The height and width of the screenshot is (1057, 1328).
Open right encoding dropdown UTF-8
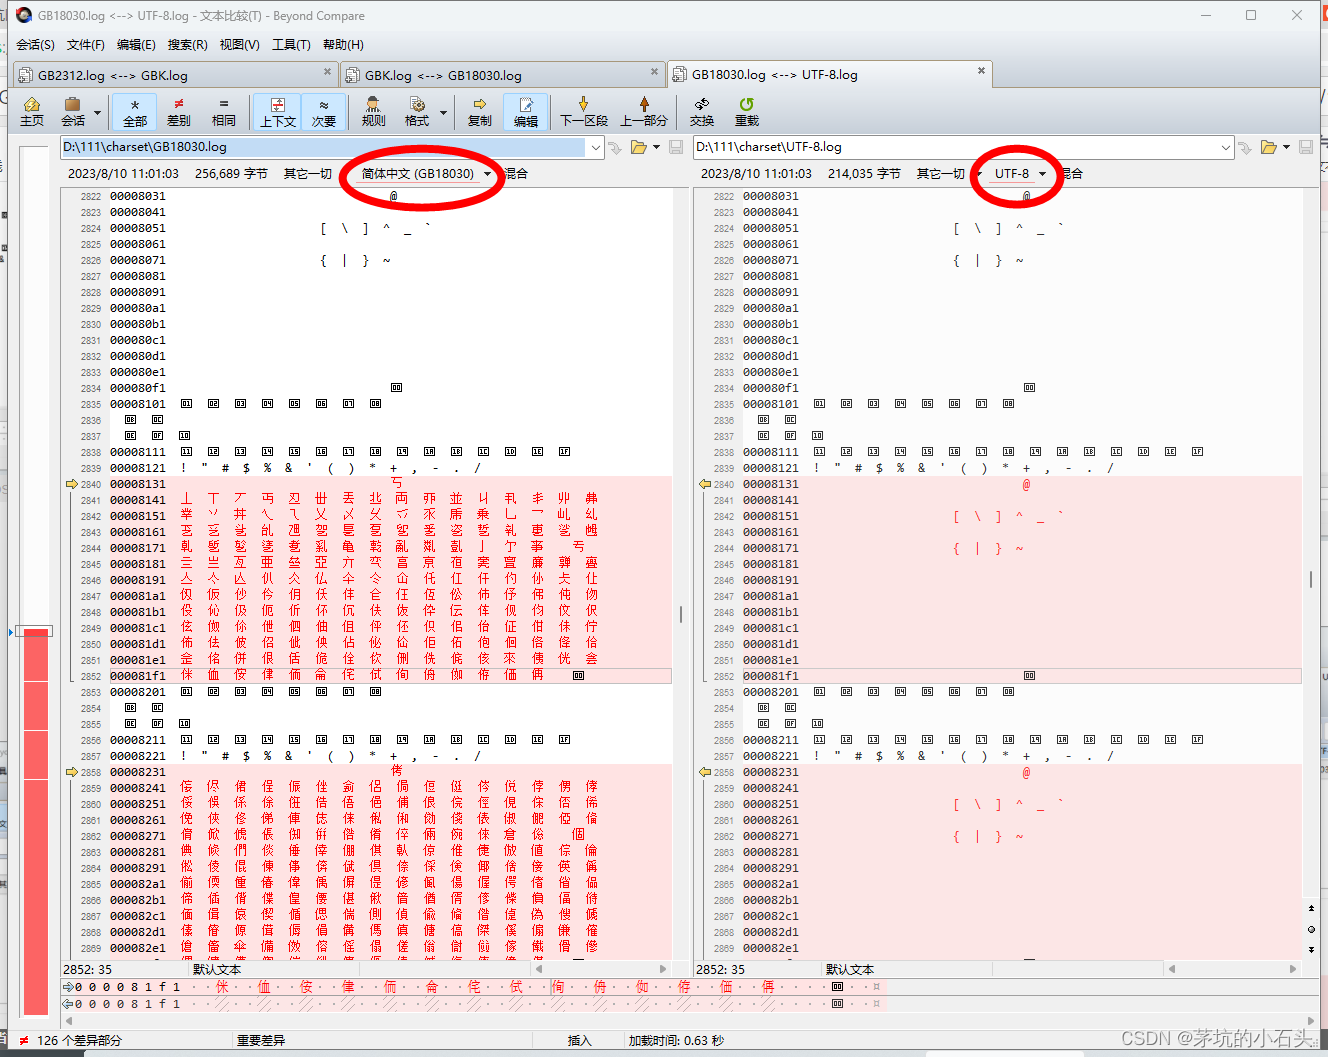click(1020, 173)
